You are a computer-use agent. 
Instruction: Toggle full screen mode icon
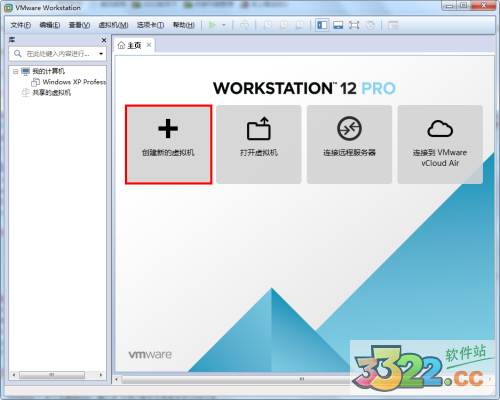pyautogui.click(x=354, y=25)
